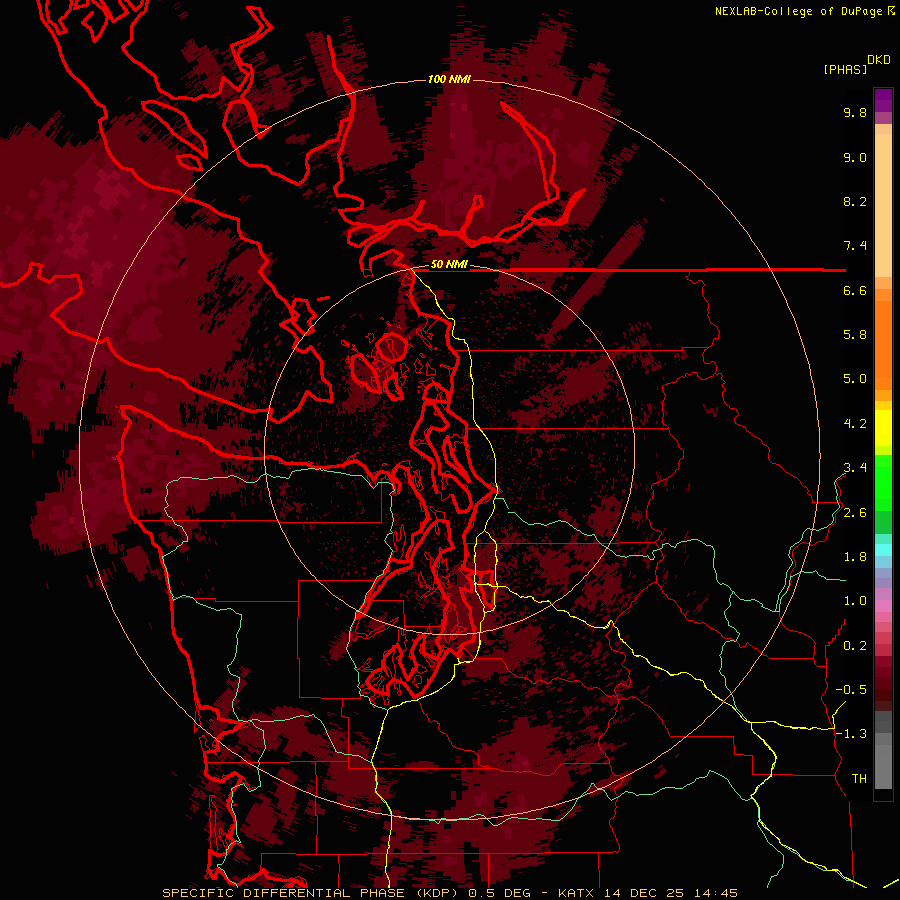Click the 3.4 legend value
Image resolution: width=900 pixels, height=900 pixels.
point(855,468)
